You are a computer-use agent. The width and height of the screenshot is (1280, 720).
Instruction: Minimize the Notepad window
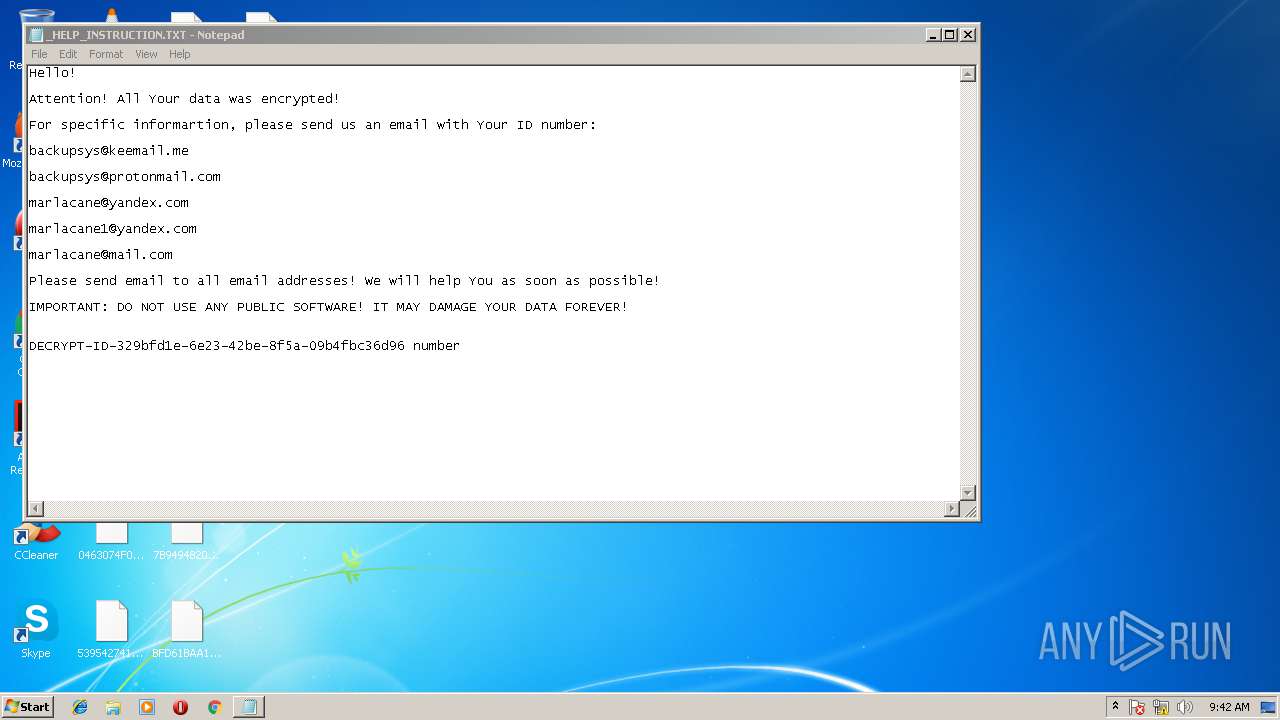[933, 34]
